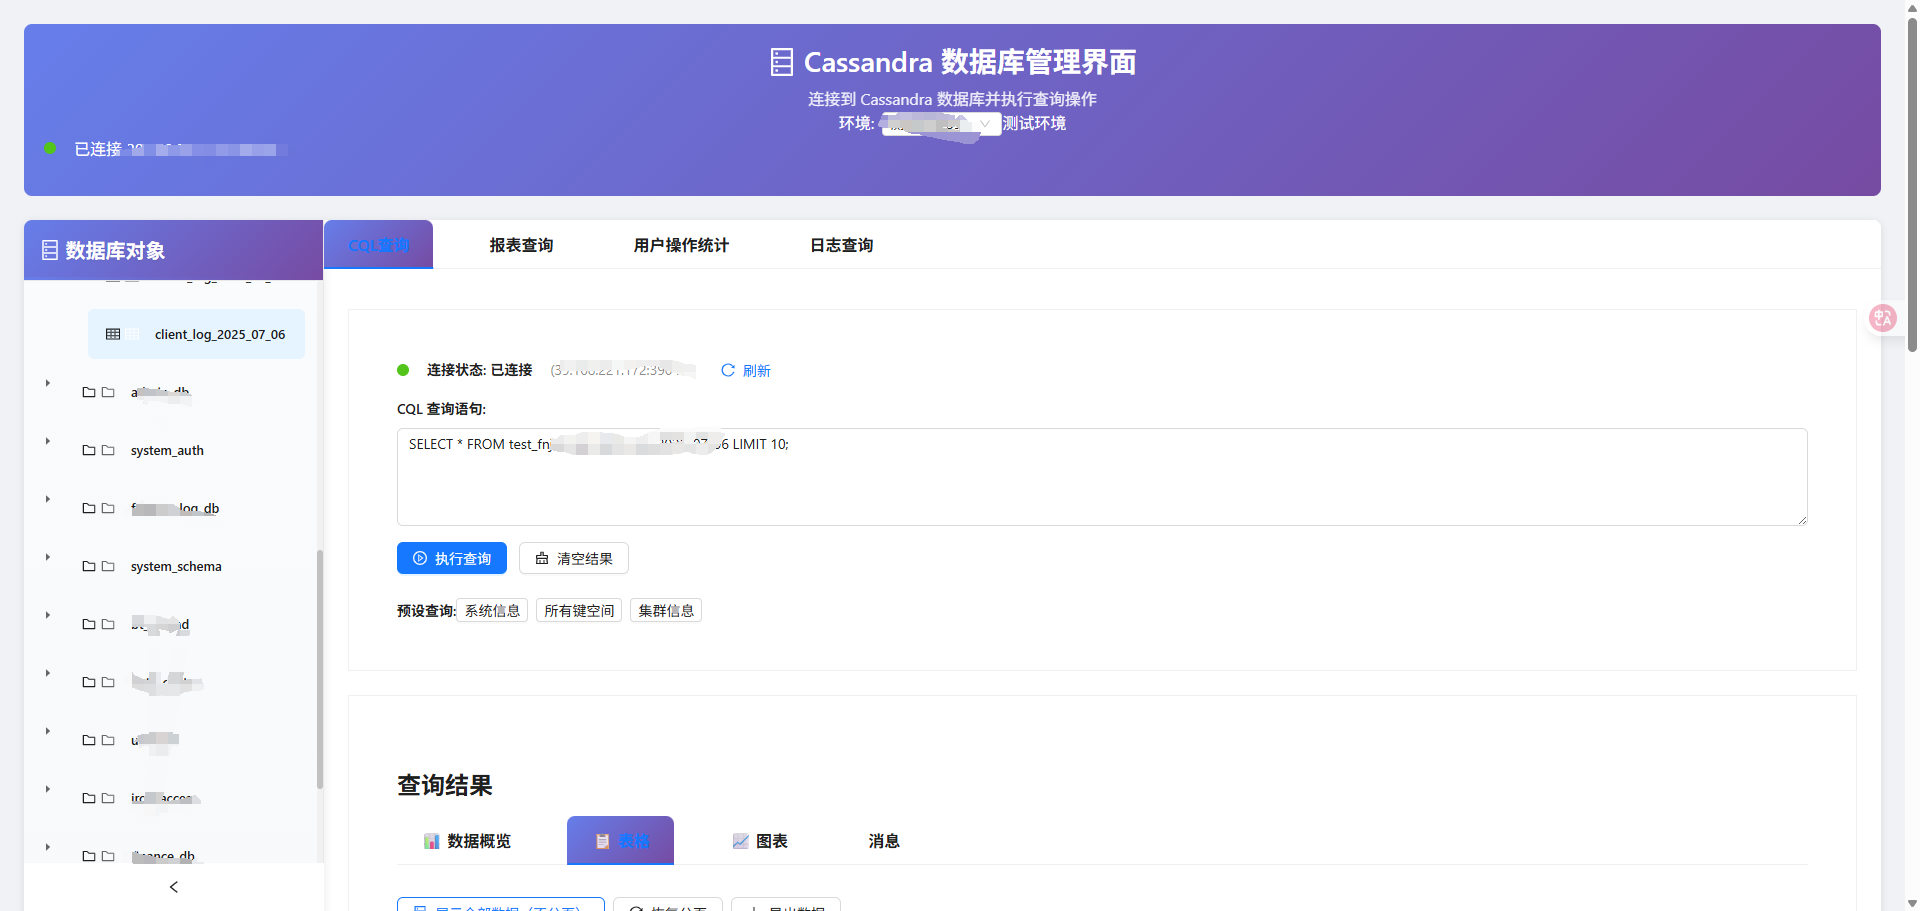
Task: Click the Cassandra database icon in the header
Action: [782, 62]
